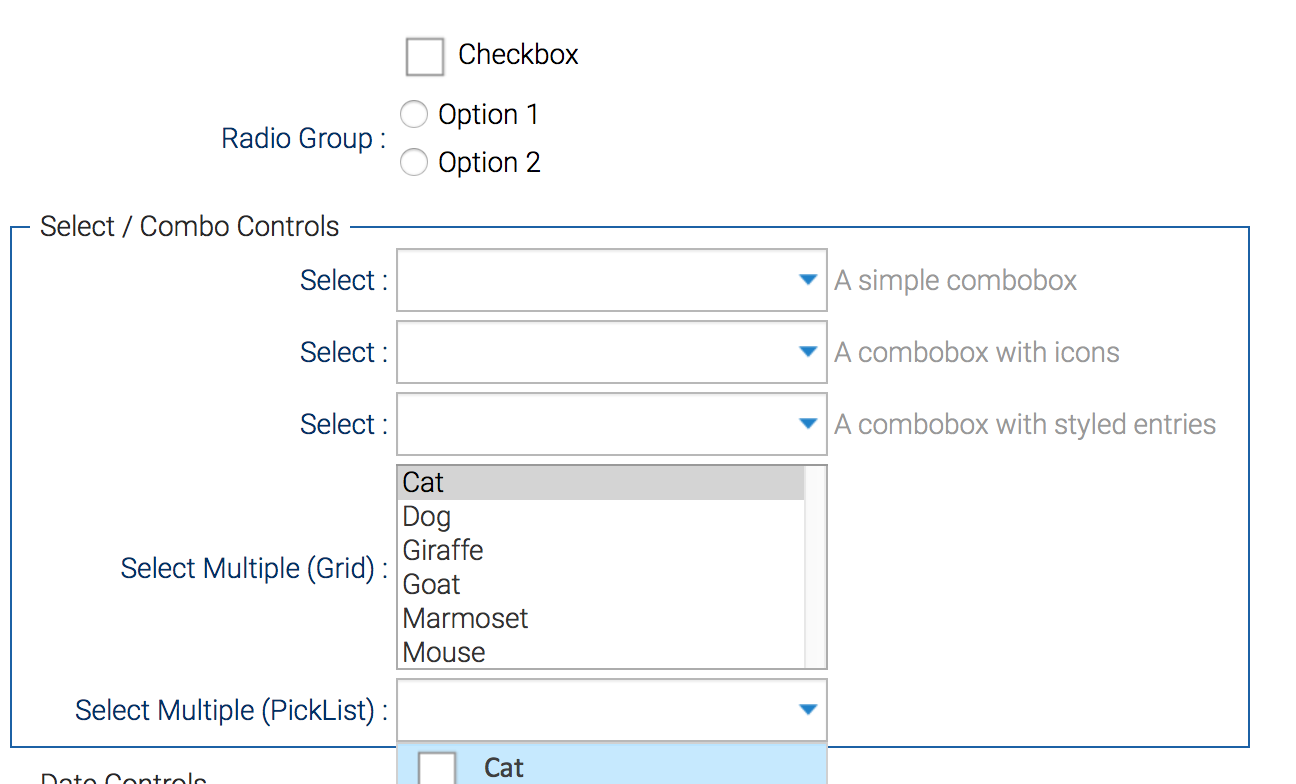
Task: Select Marmoset in the grid list
Action: point(600,619)
